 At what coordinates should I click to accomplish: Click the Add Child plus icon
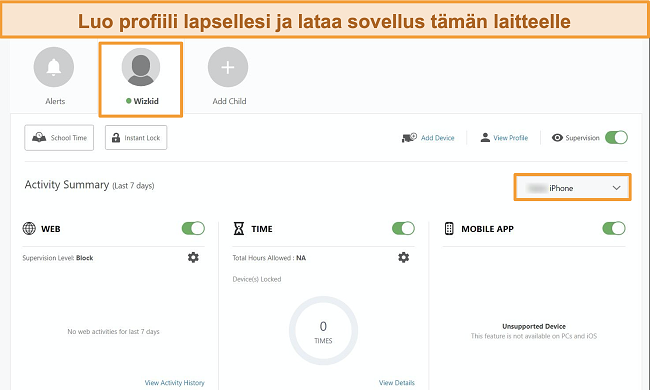228,67
